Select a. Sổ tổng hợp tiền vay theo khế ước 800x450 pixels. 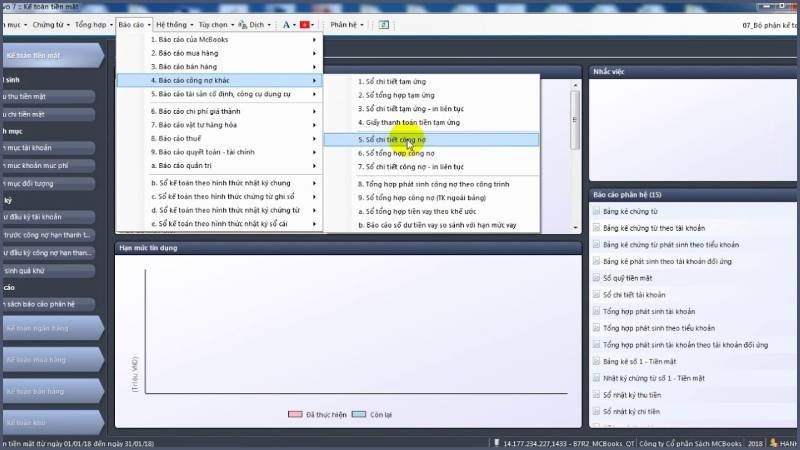click(x=432, y=211)
